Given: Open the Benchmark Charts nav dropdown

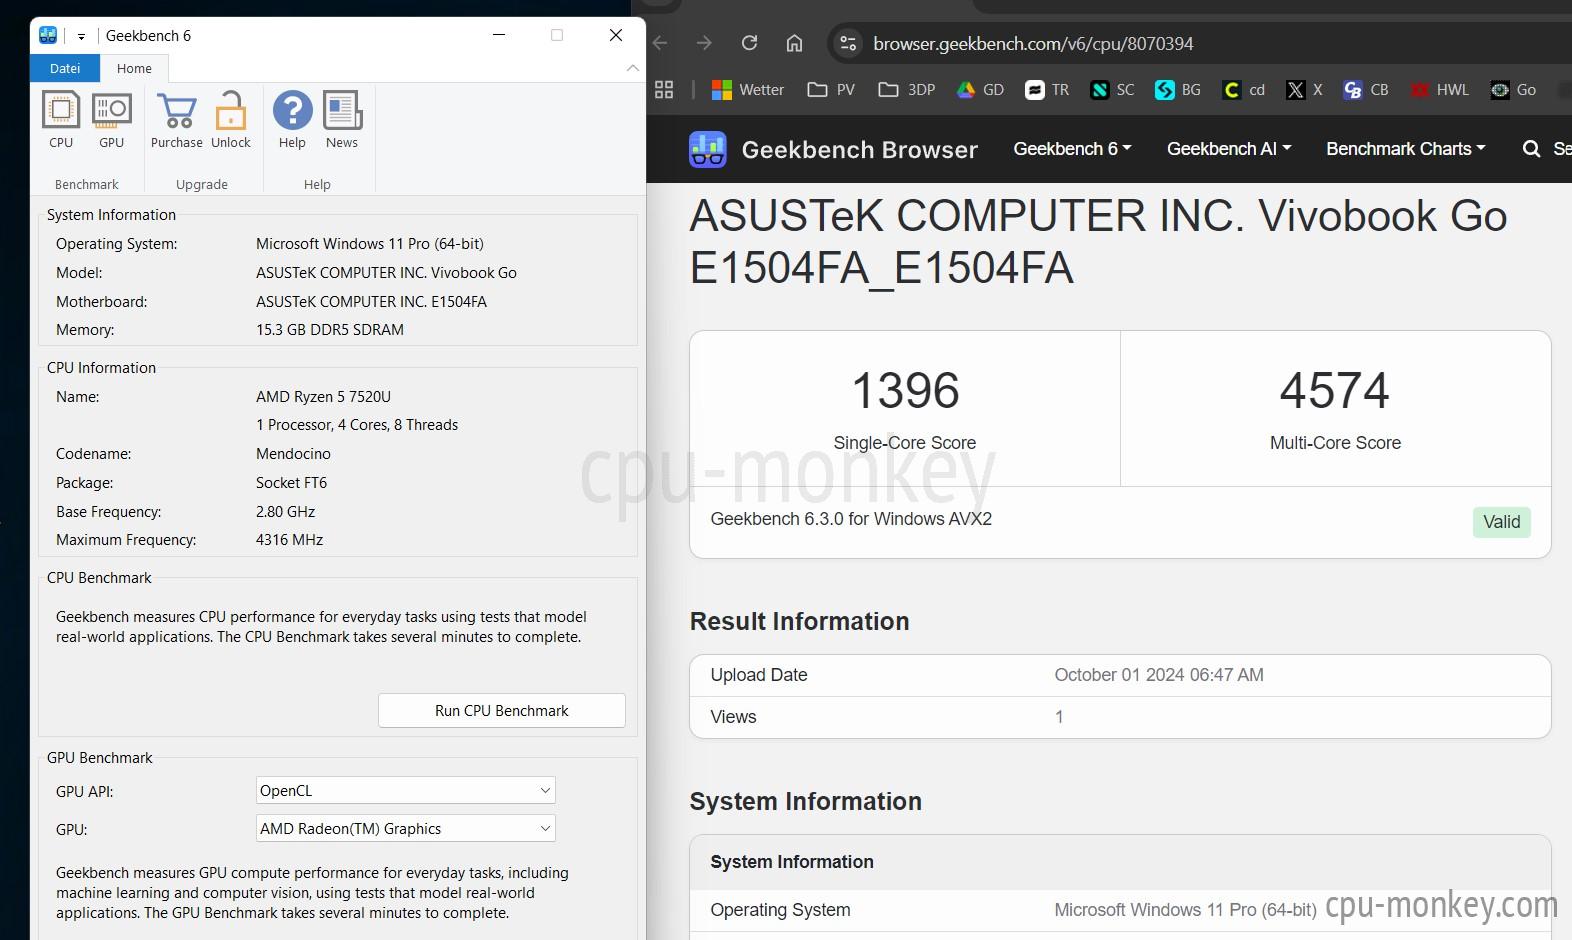Looking at the screenshot, I should [1406, 148].
